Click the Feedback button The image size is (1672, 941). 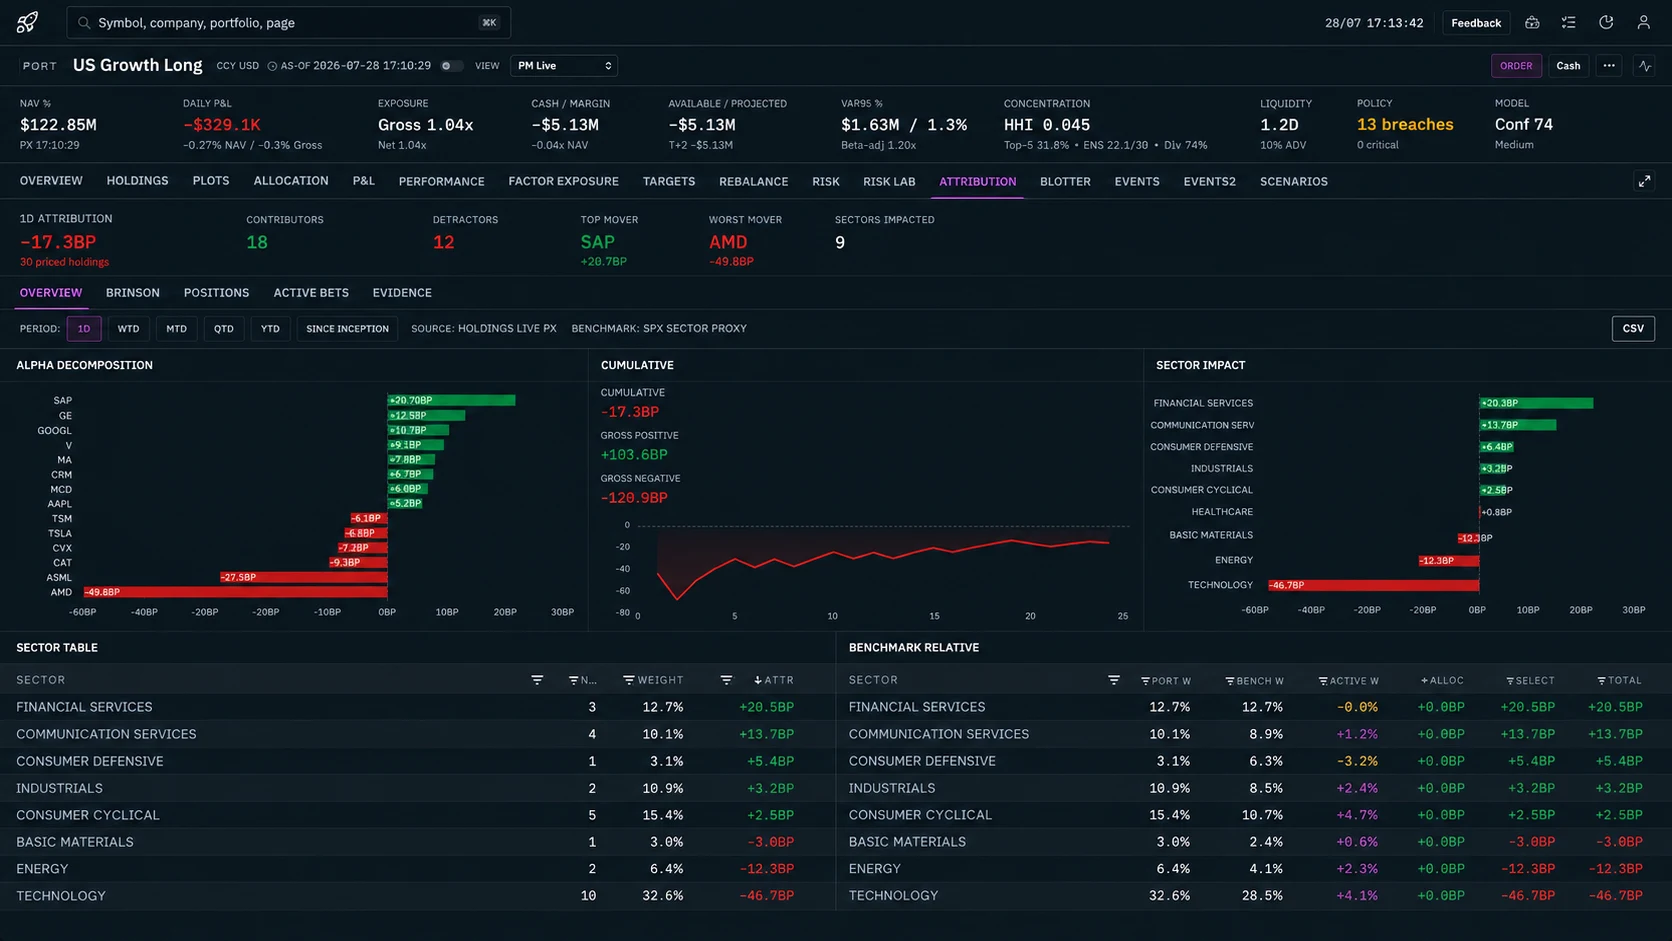click(1476, 23)
